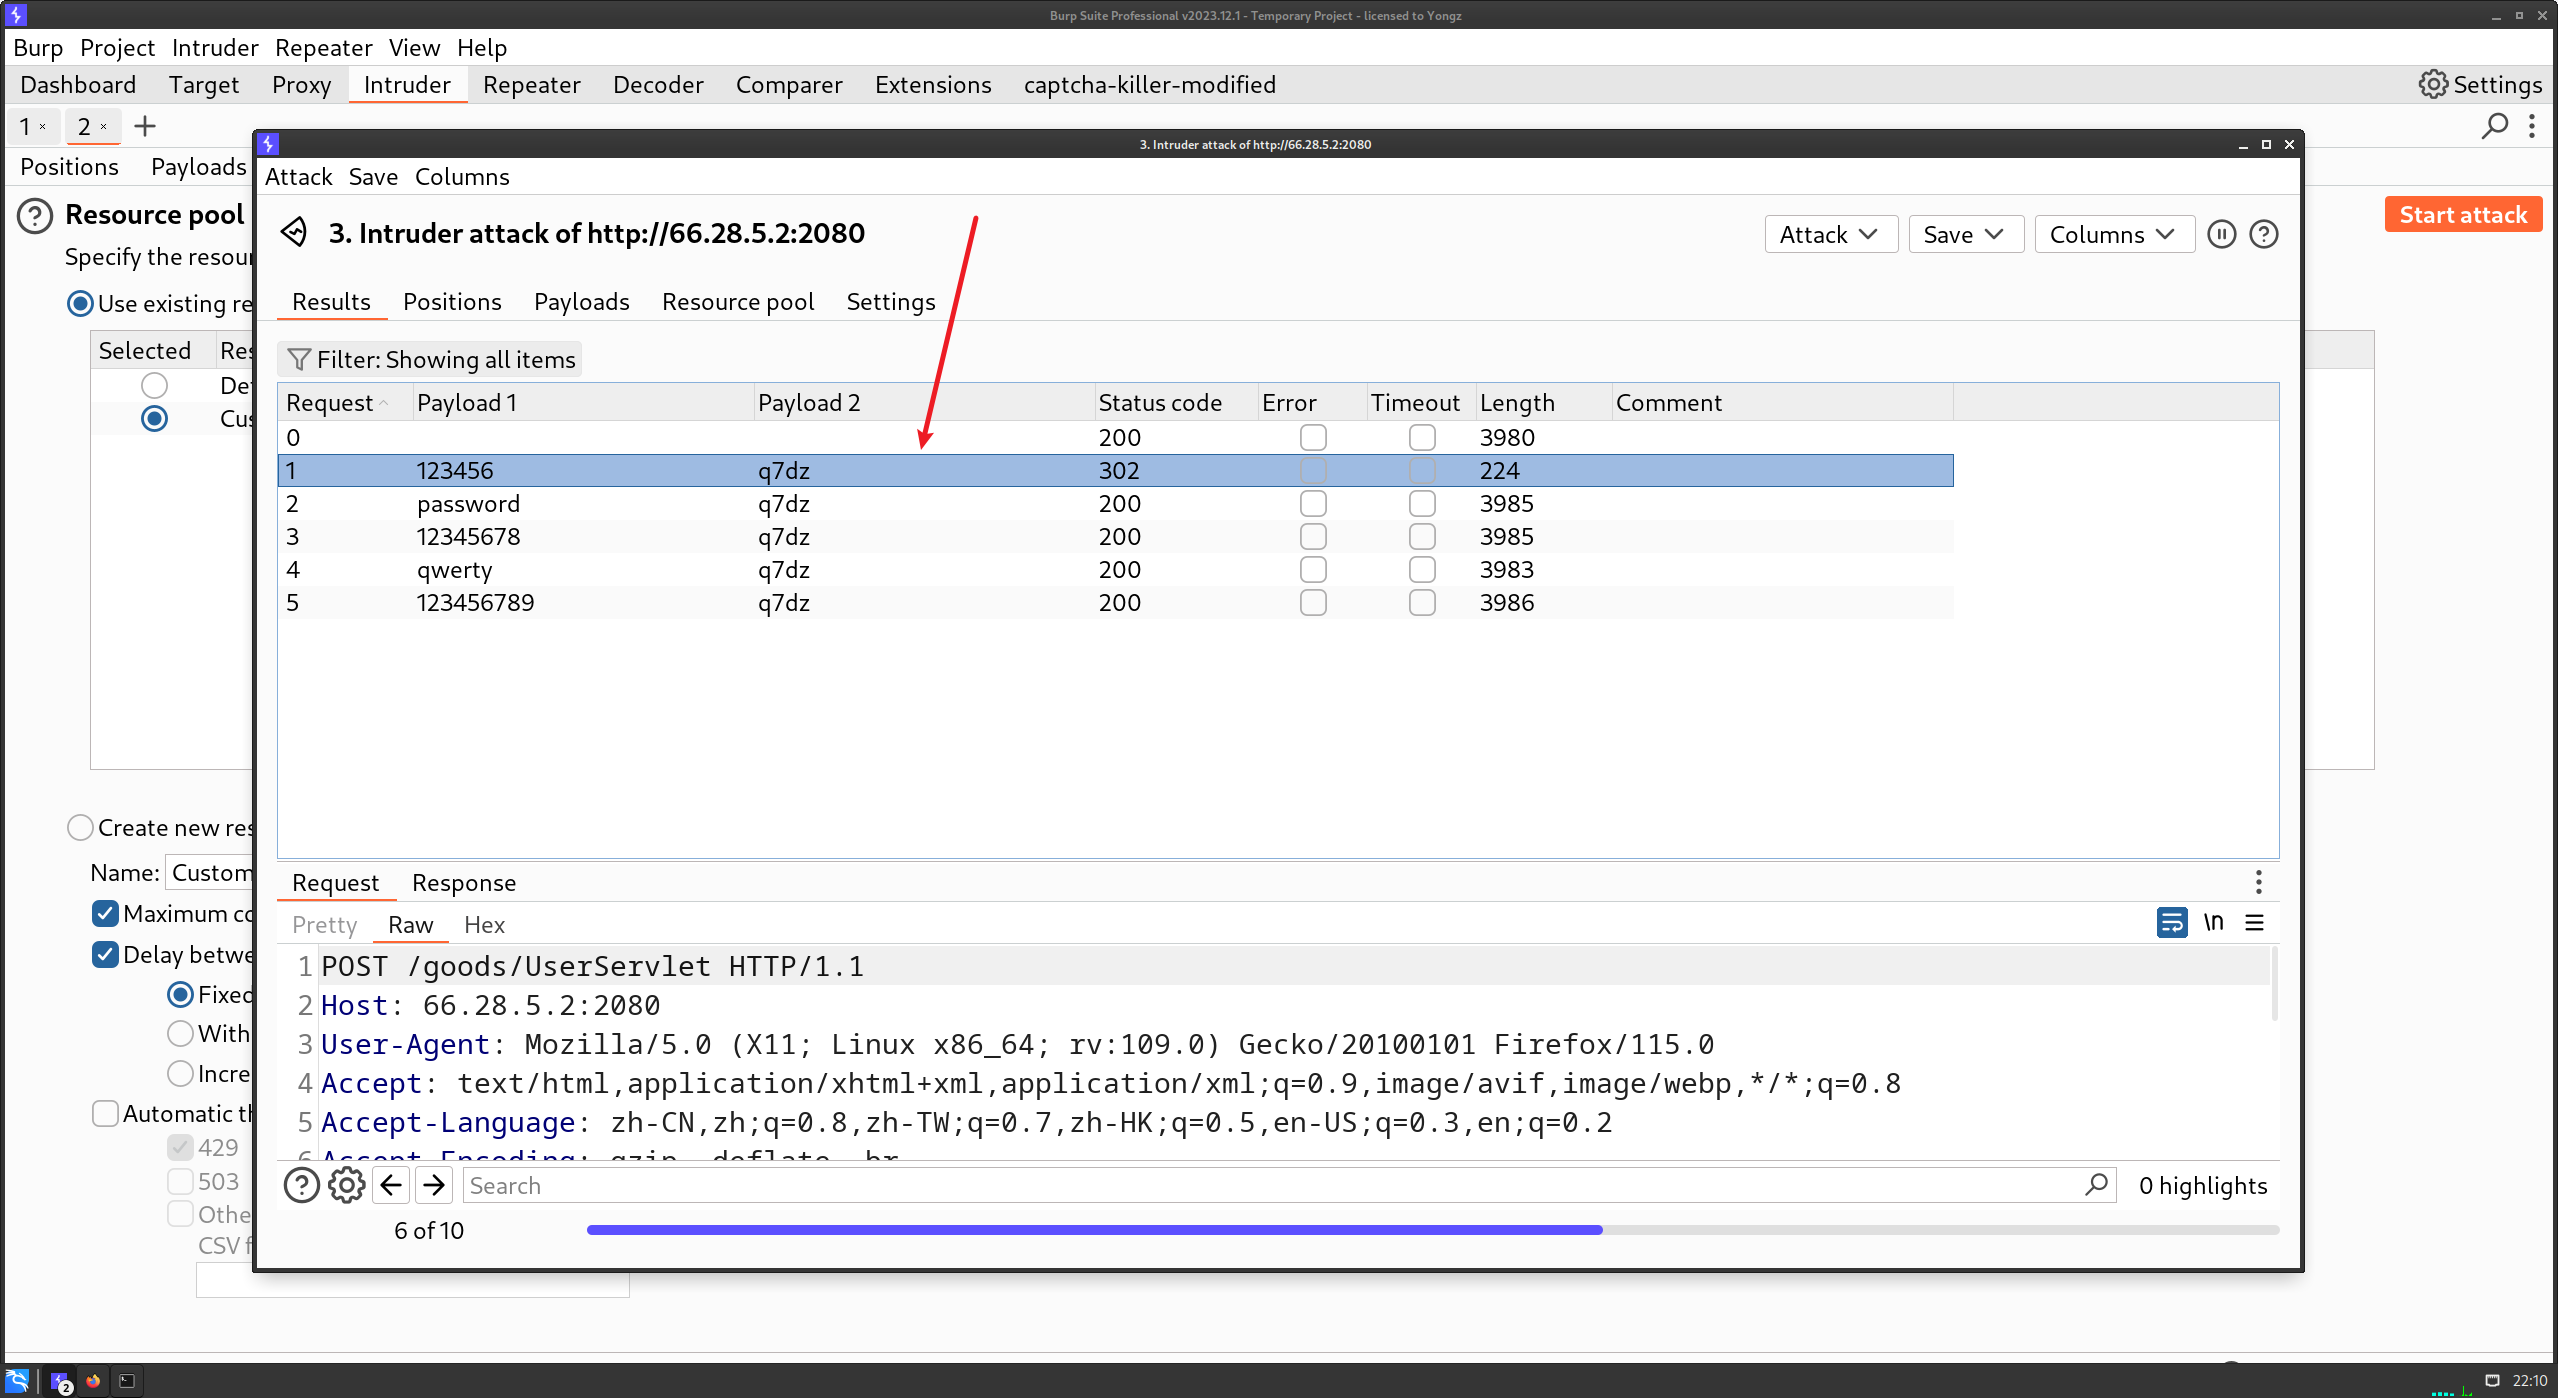Click the filter funnel icon
This screenshot has height=1398, width=2558.
[x=298, y=359]
